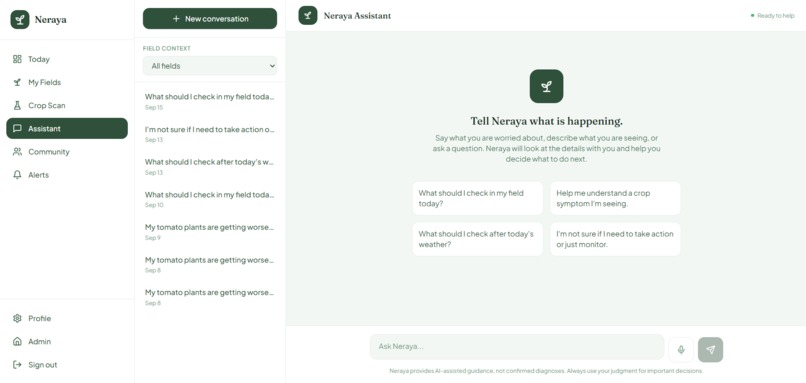This screenshot has height=383, width=806.
Task: Select the Assistant menu item
Action: coord(67,129)
